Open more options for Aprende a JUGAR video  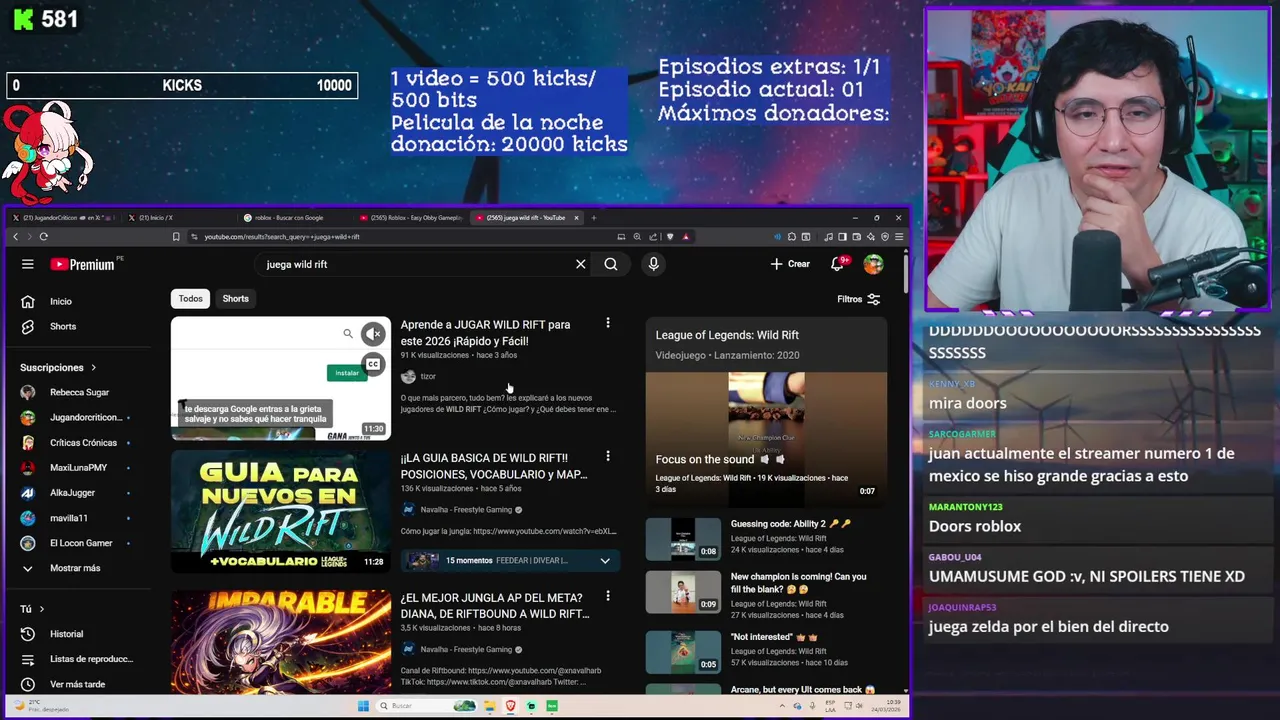(x=607, y=323)
